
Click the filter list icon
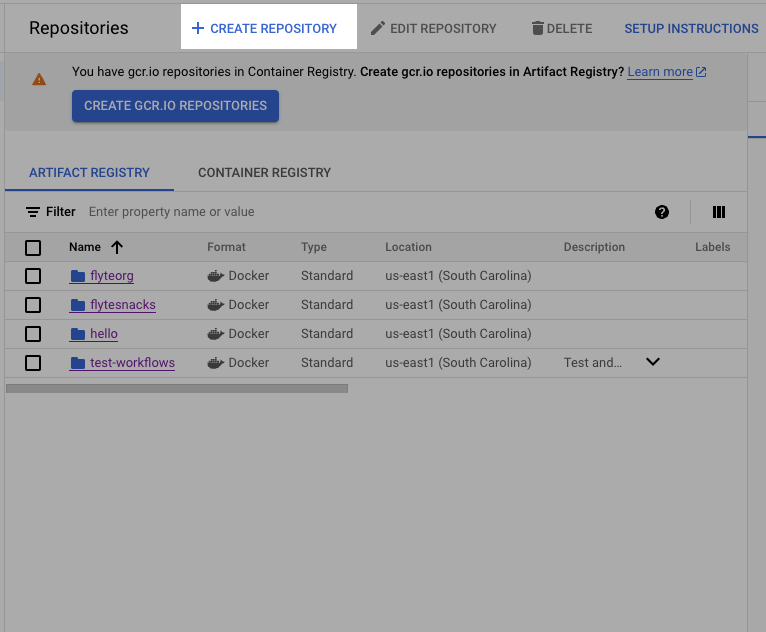[x=33, y=212]
